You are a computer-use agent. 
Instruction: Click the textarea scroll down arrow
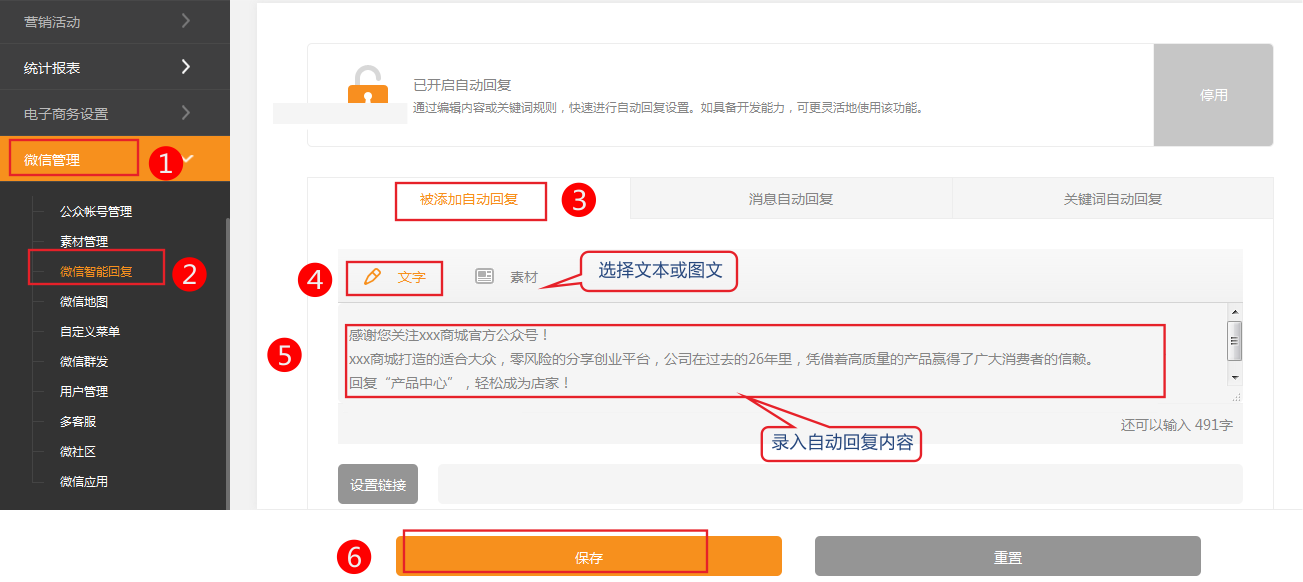[x=1235, y=377]
